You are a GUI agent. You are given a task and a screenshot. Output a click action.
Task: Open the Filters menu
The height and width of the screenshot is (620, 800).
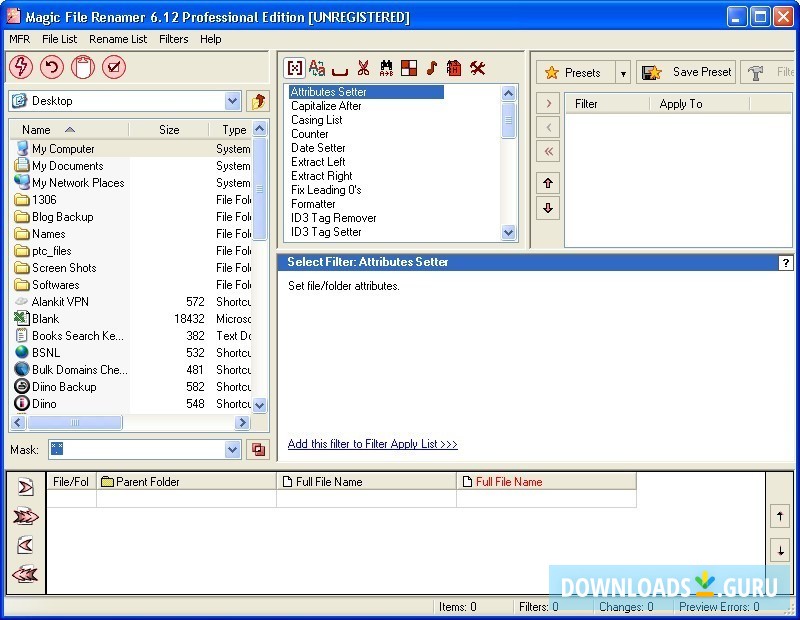pos(173,39)
